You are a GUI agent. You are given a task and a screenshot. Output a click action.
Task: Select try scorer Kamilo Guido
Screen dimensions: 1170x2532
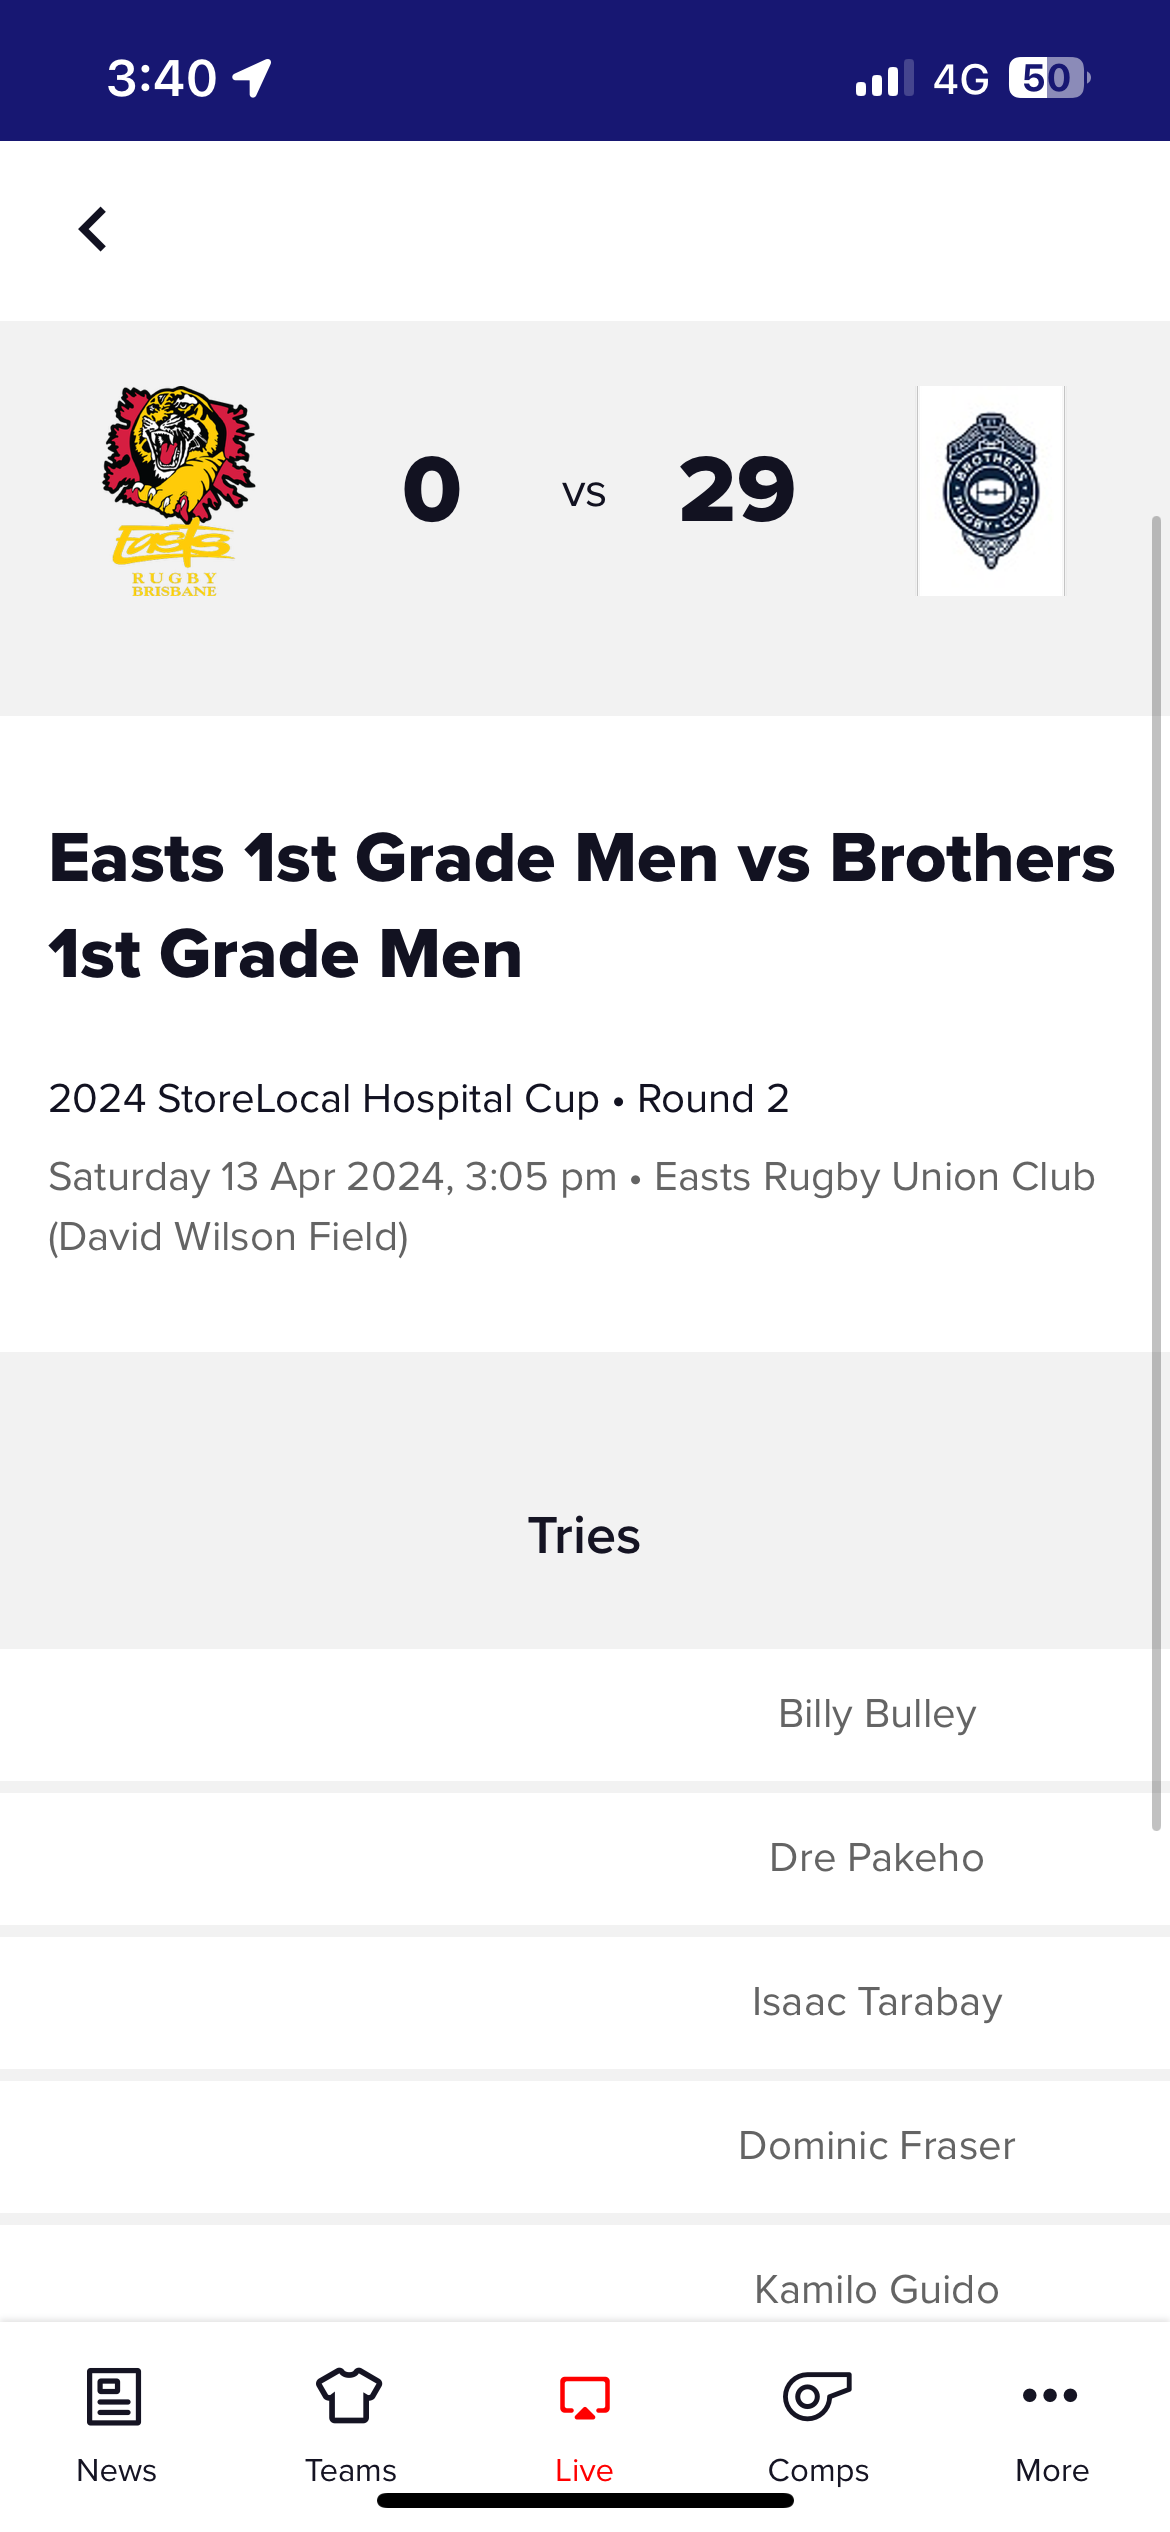(x=877, y=2290)
